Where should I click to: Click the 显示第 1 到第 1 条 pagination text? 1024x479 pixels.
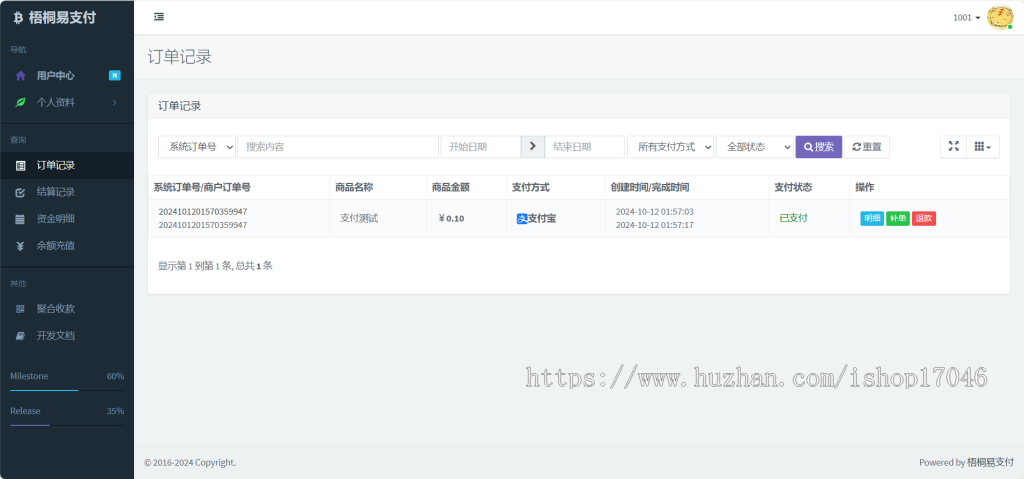pyautogui.click(x=216, y=266)
